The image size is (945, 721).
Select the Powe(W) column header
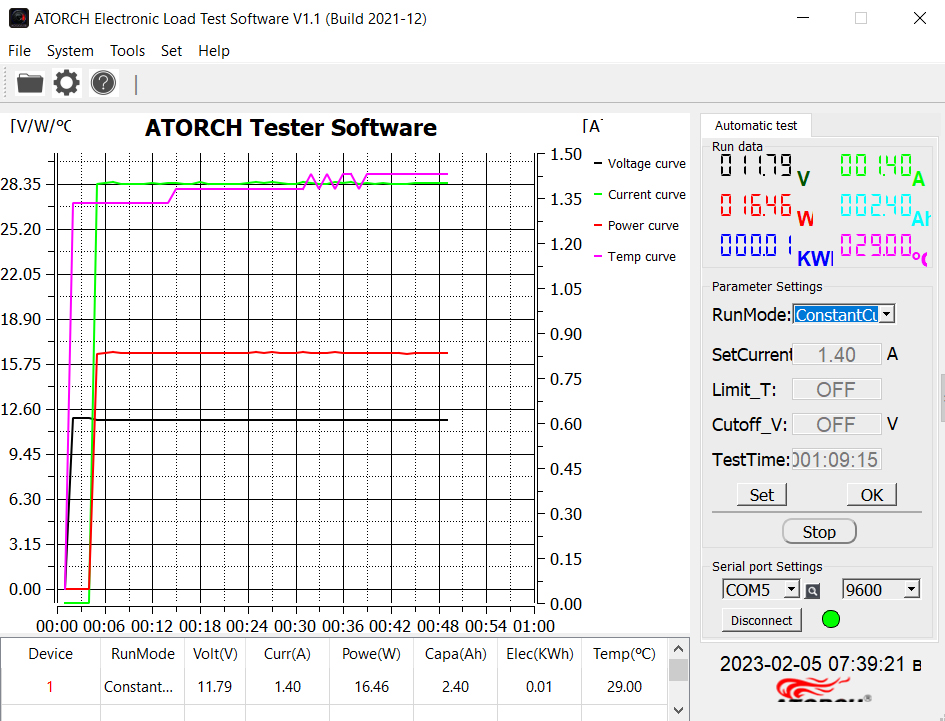point(371,654)
